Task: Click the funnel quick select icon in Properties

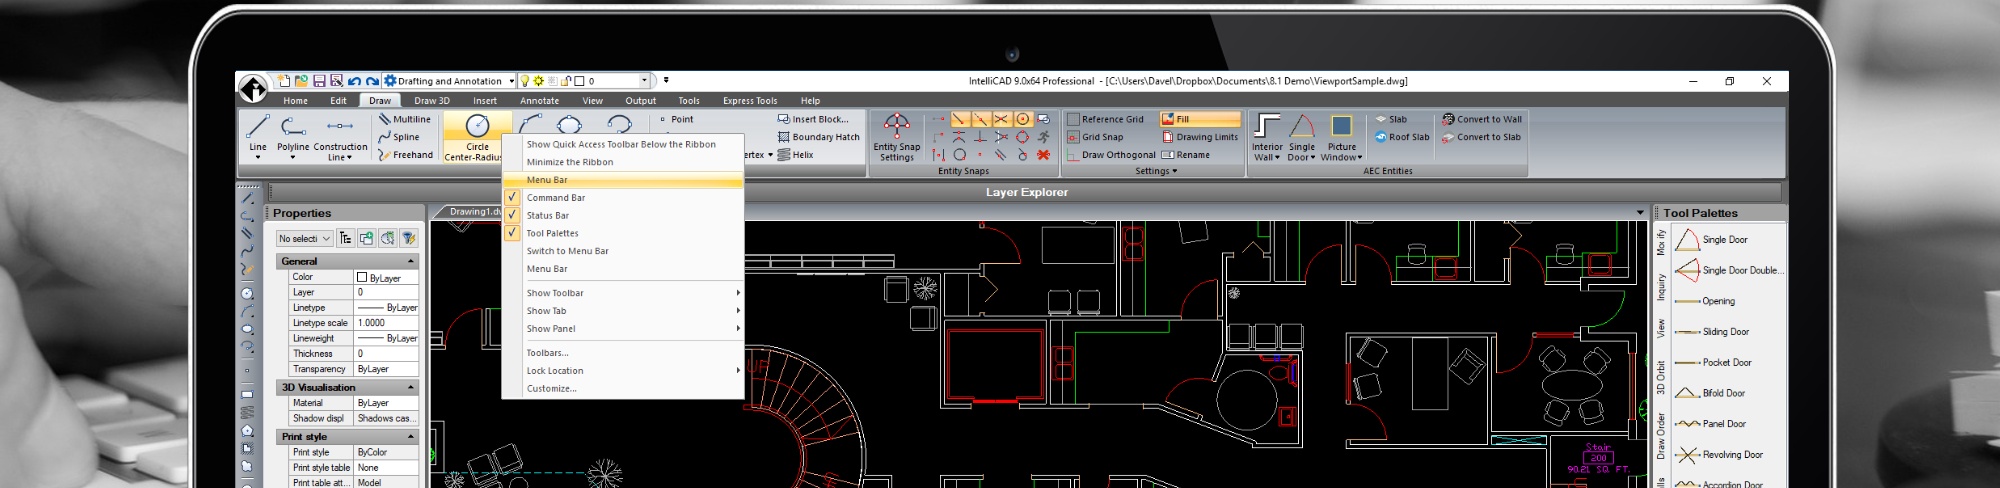Action: click(408, 238)
